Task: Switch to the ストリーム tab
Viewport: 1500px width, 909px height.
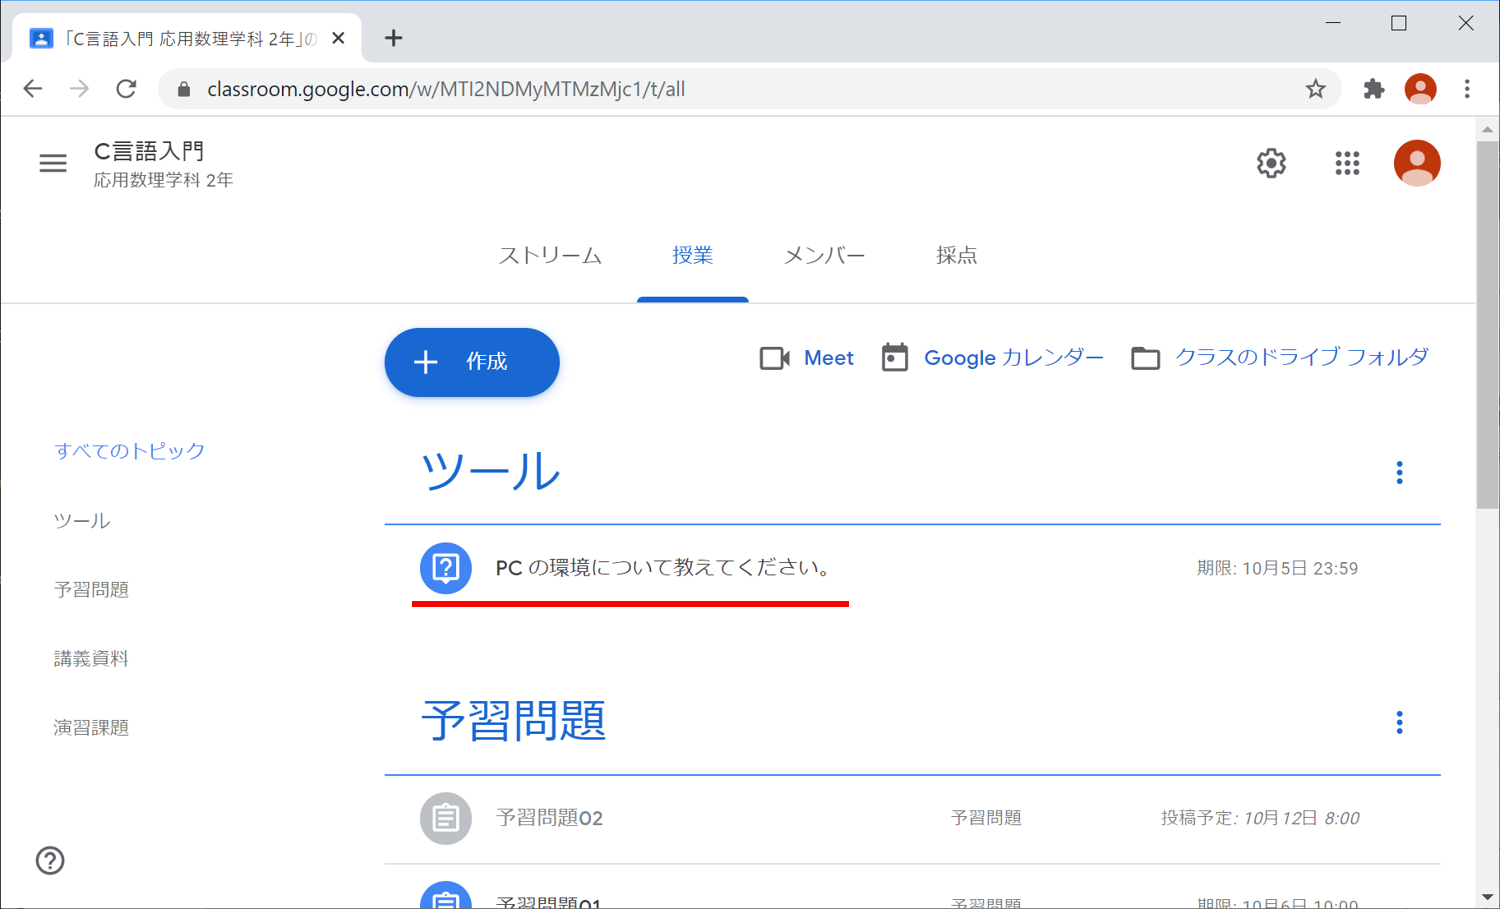Action: (x=550, y=255)
